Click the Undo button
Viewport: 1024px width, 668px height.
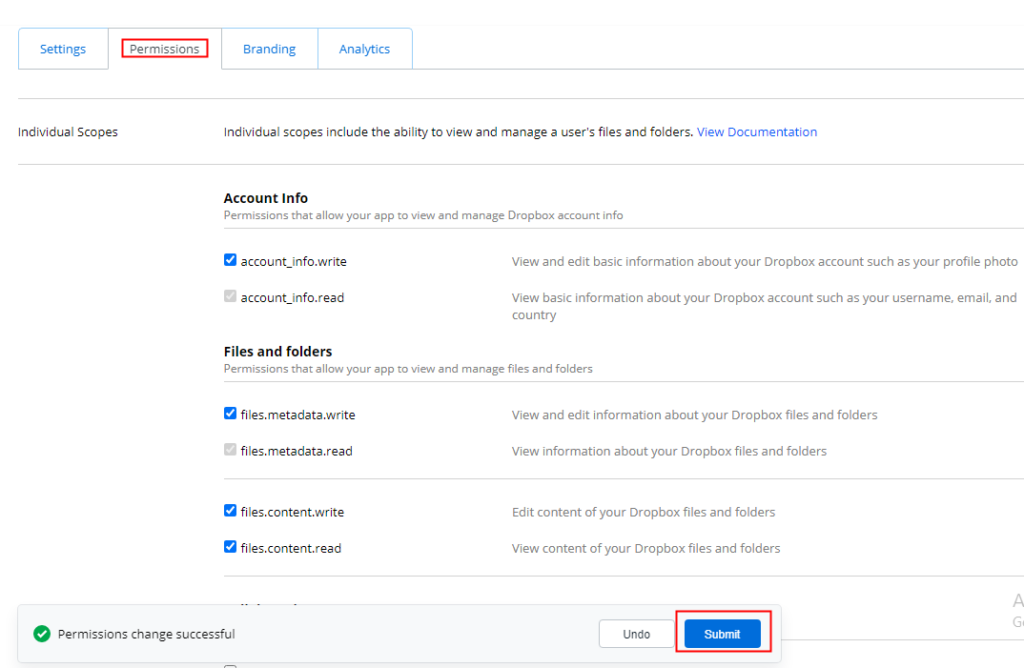[636, 634]
